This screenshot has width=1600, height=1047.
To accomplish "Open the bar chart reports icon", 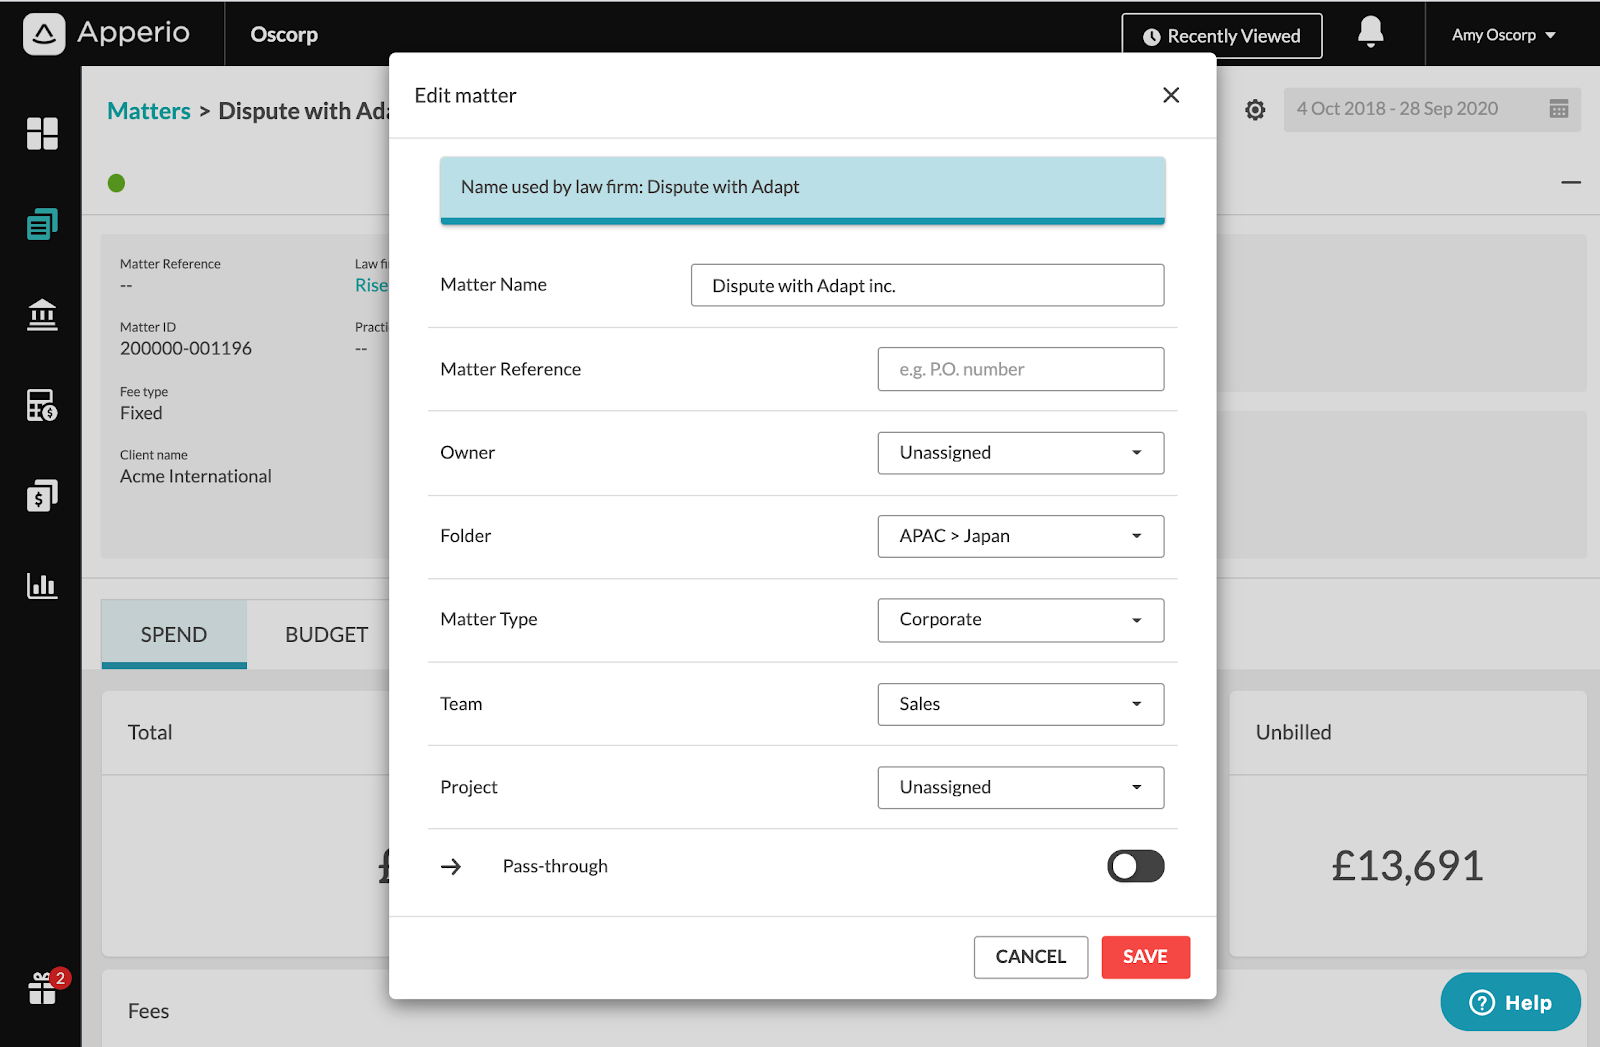I will point(42,585).
